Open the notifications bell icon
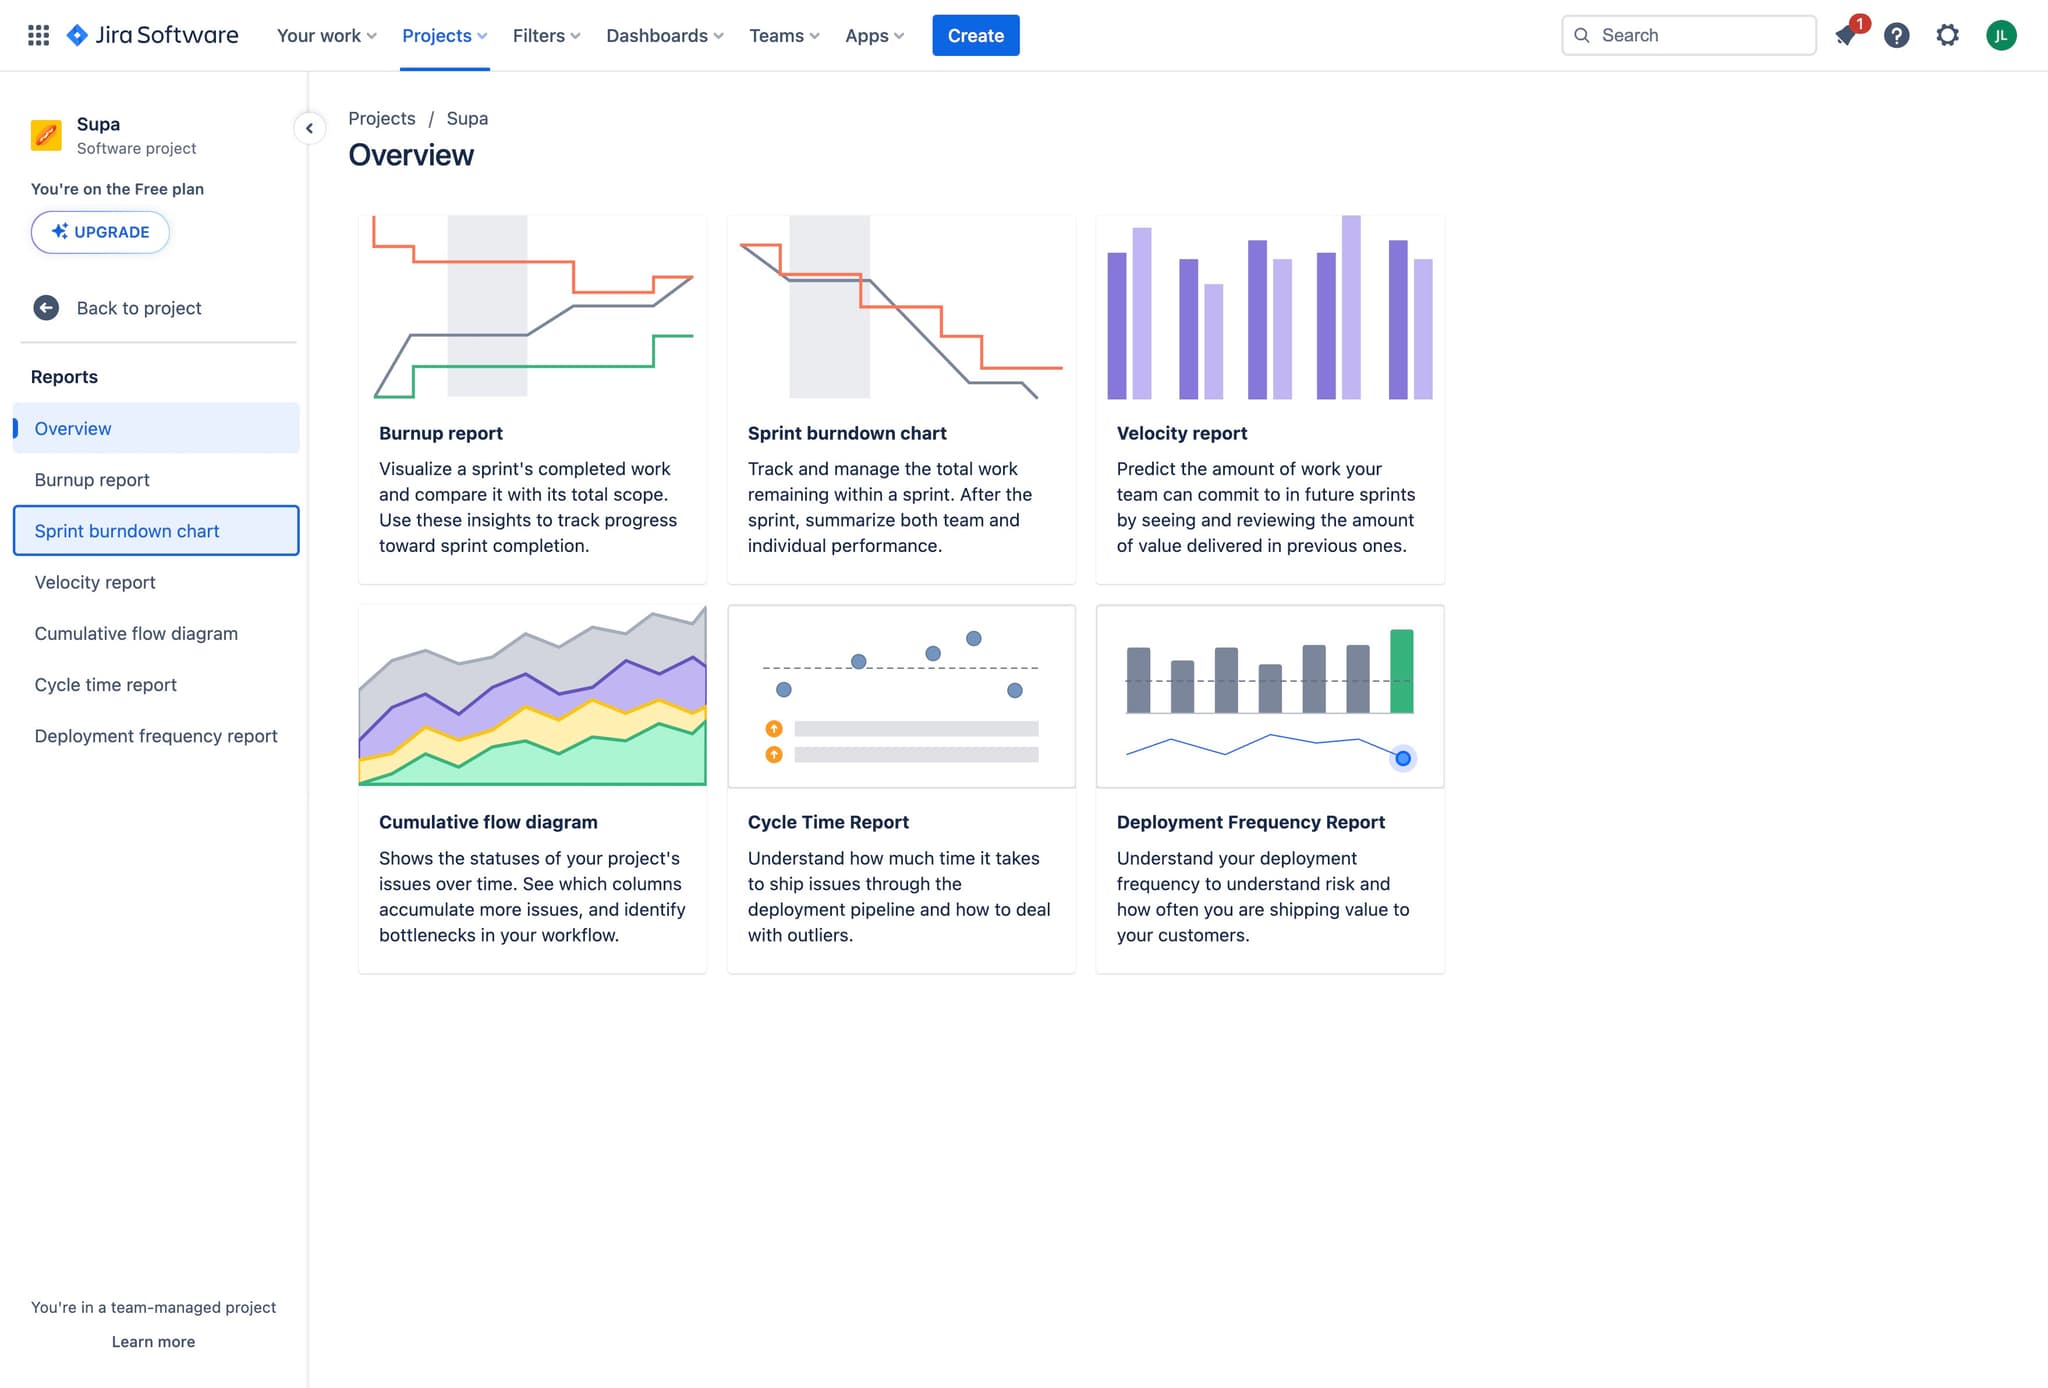This screenshot has width=2048, height=1388. click(x=1846, y=35)
